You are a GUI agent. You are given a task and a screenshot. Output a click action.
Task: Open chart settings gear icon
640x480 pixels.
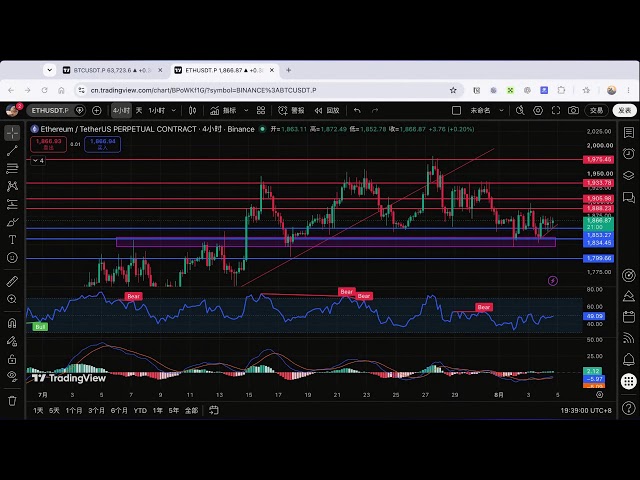click(538, 111)
